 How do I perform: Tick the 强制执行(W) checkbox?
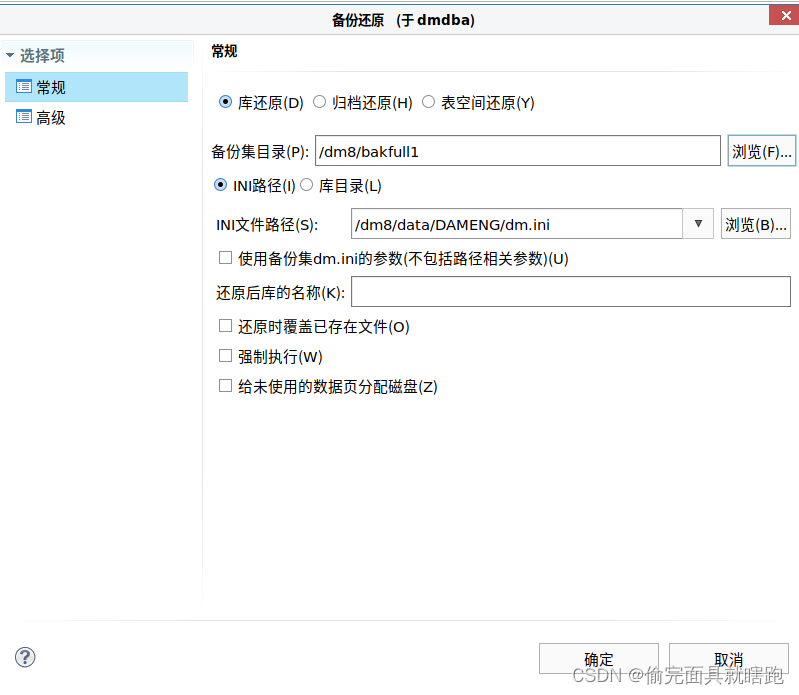[225, 356]
